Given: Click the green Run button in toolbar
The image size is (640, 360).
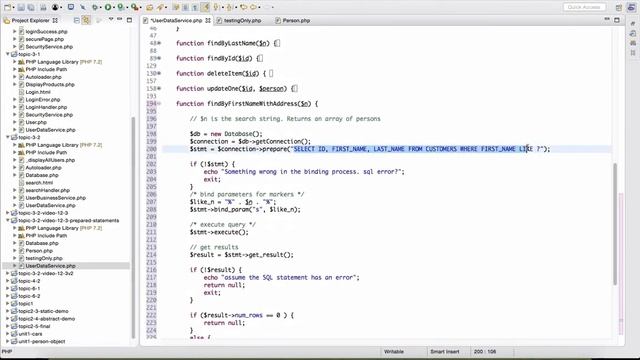Looking at the screenshot, I should 108,7.
